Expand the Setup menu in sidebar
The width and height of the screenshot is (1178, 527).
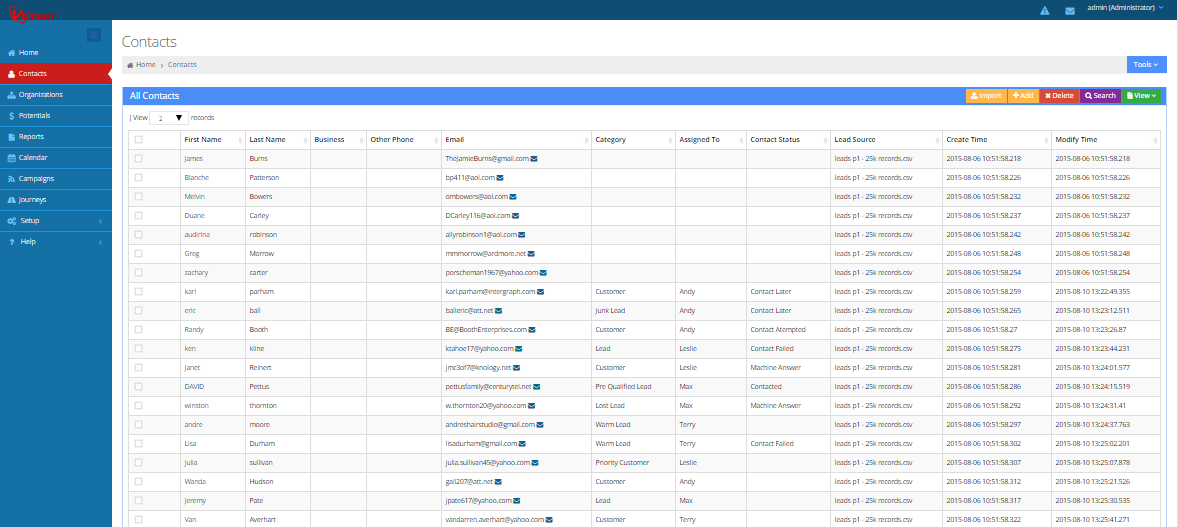pos(55,221)
